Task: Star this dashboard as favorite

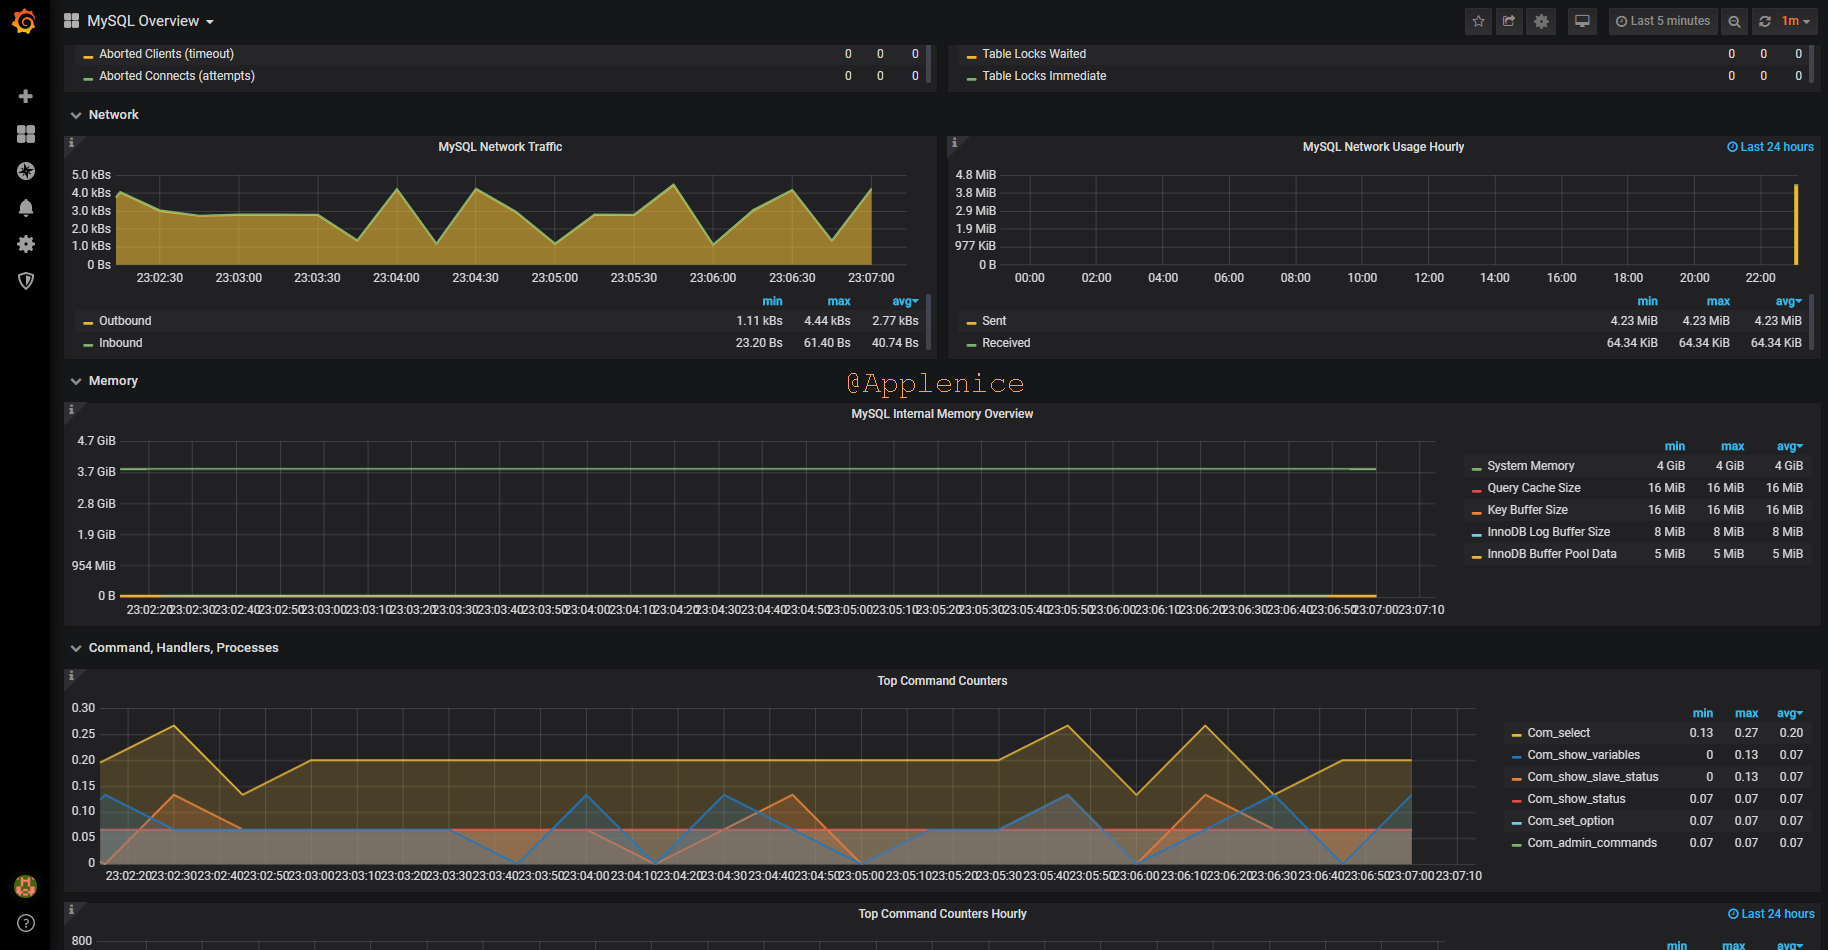Action: pyautogui.click(x=1478, y=21)
